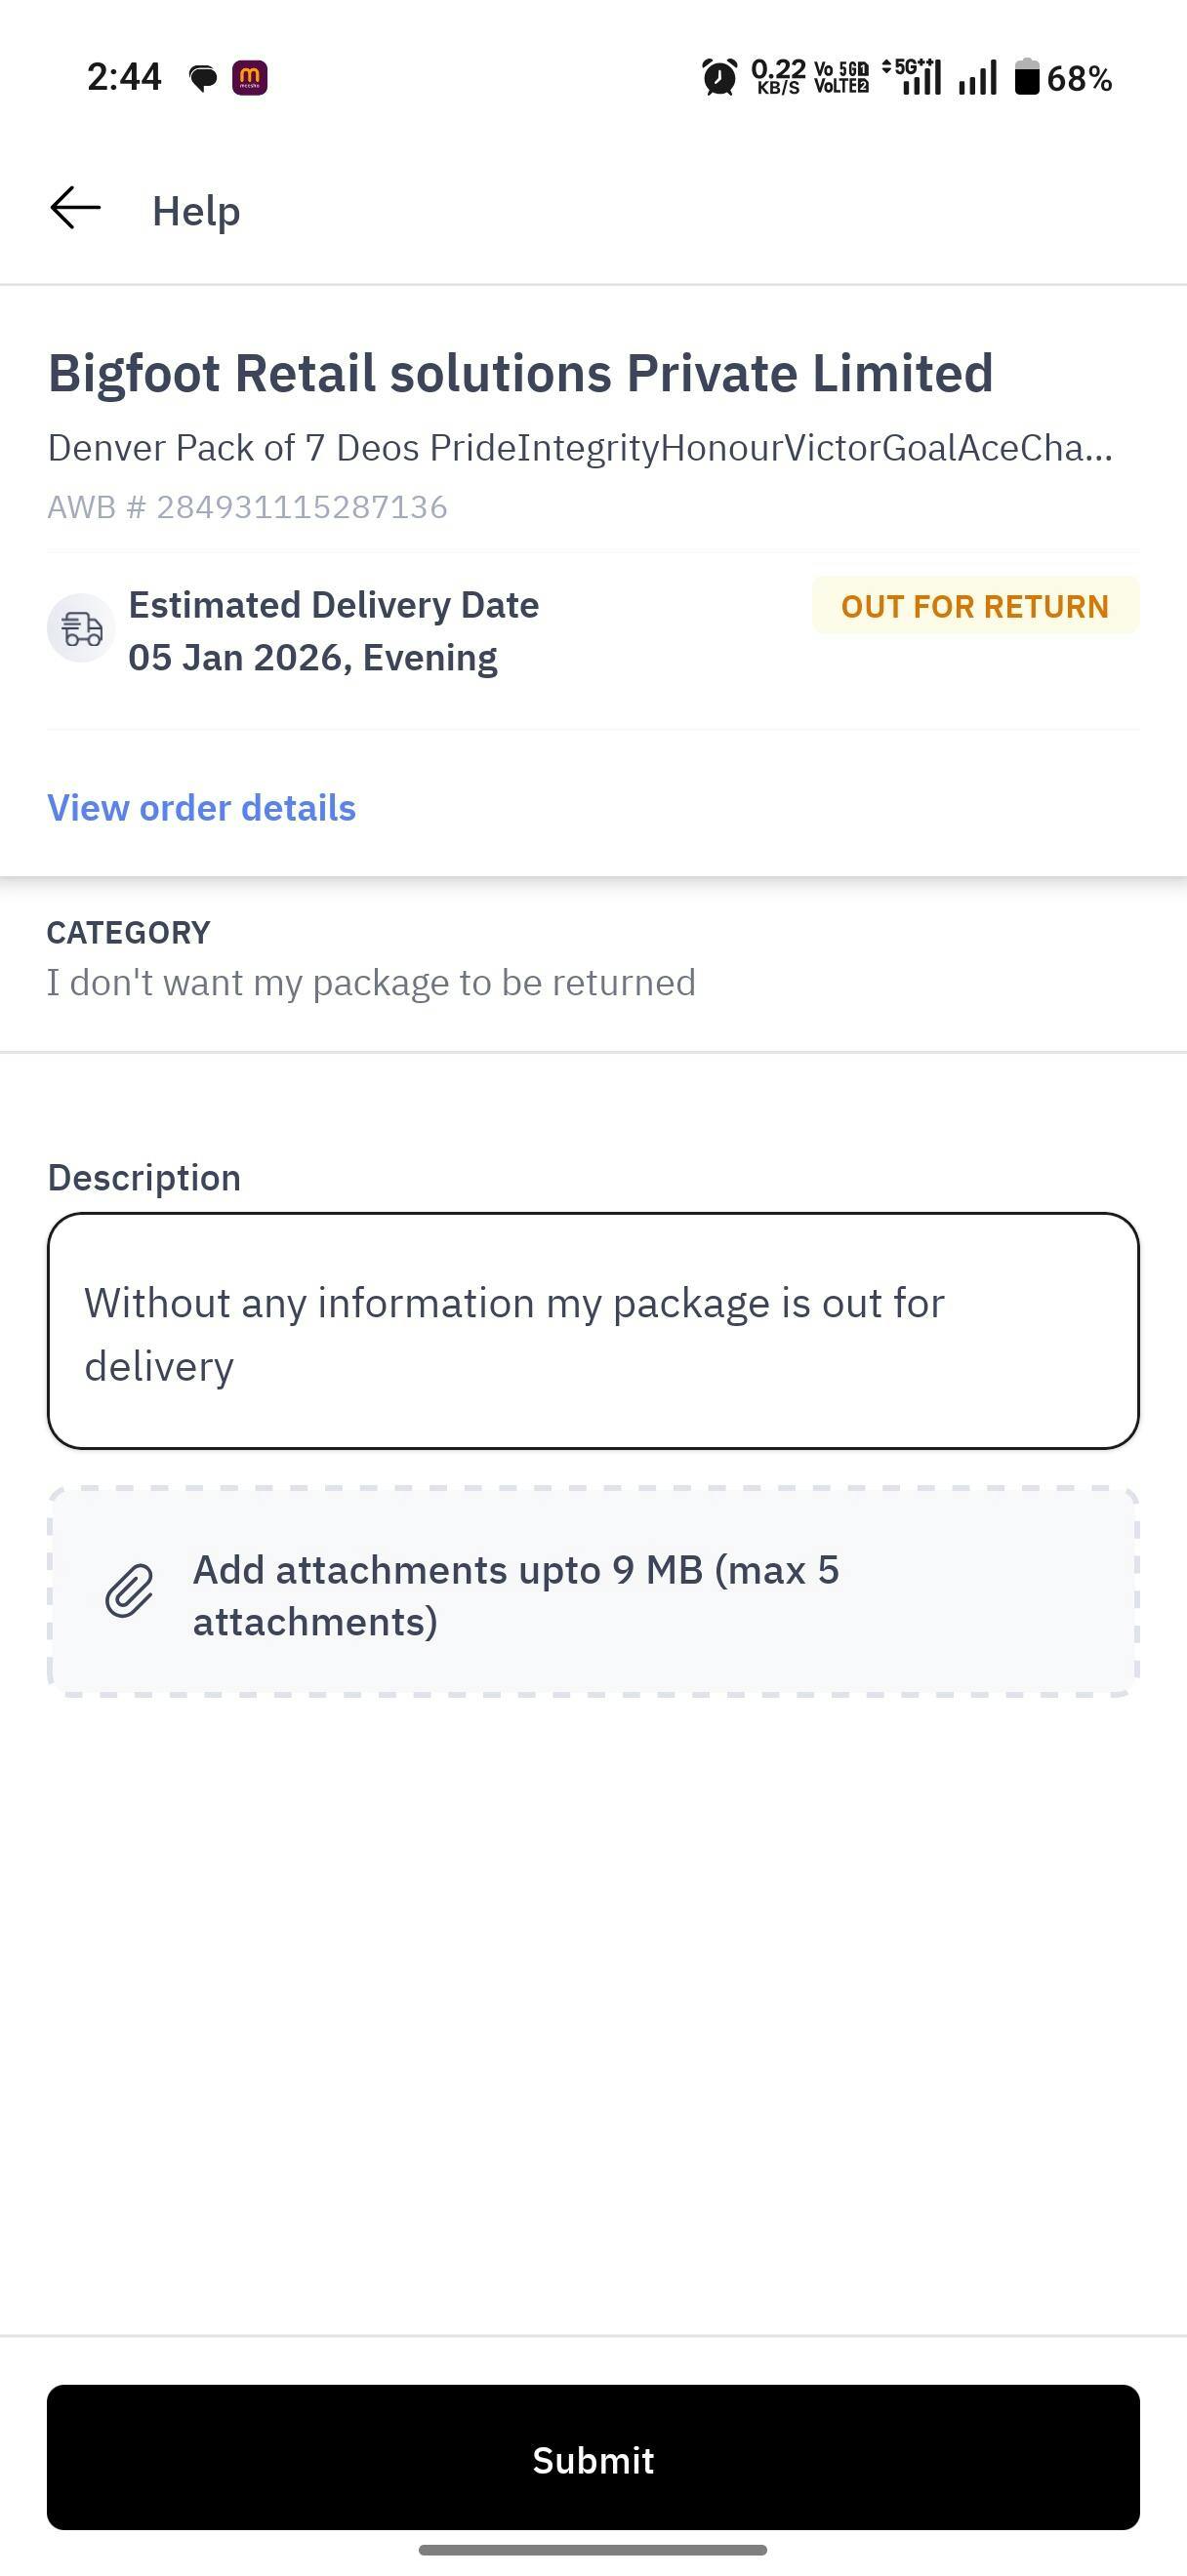Tap the chat bubble notification icon

[203, 78]
